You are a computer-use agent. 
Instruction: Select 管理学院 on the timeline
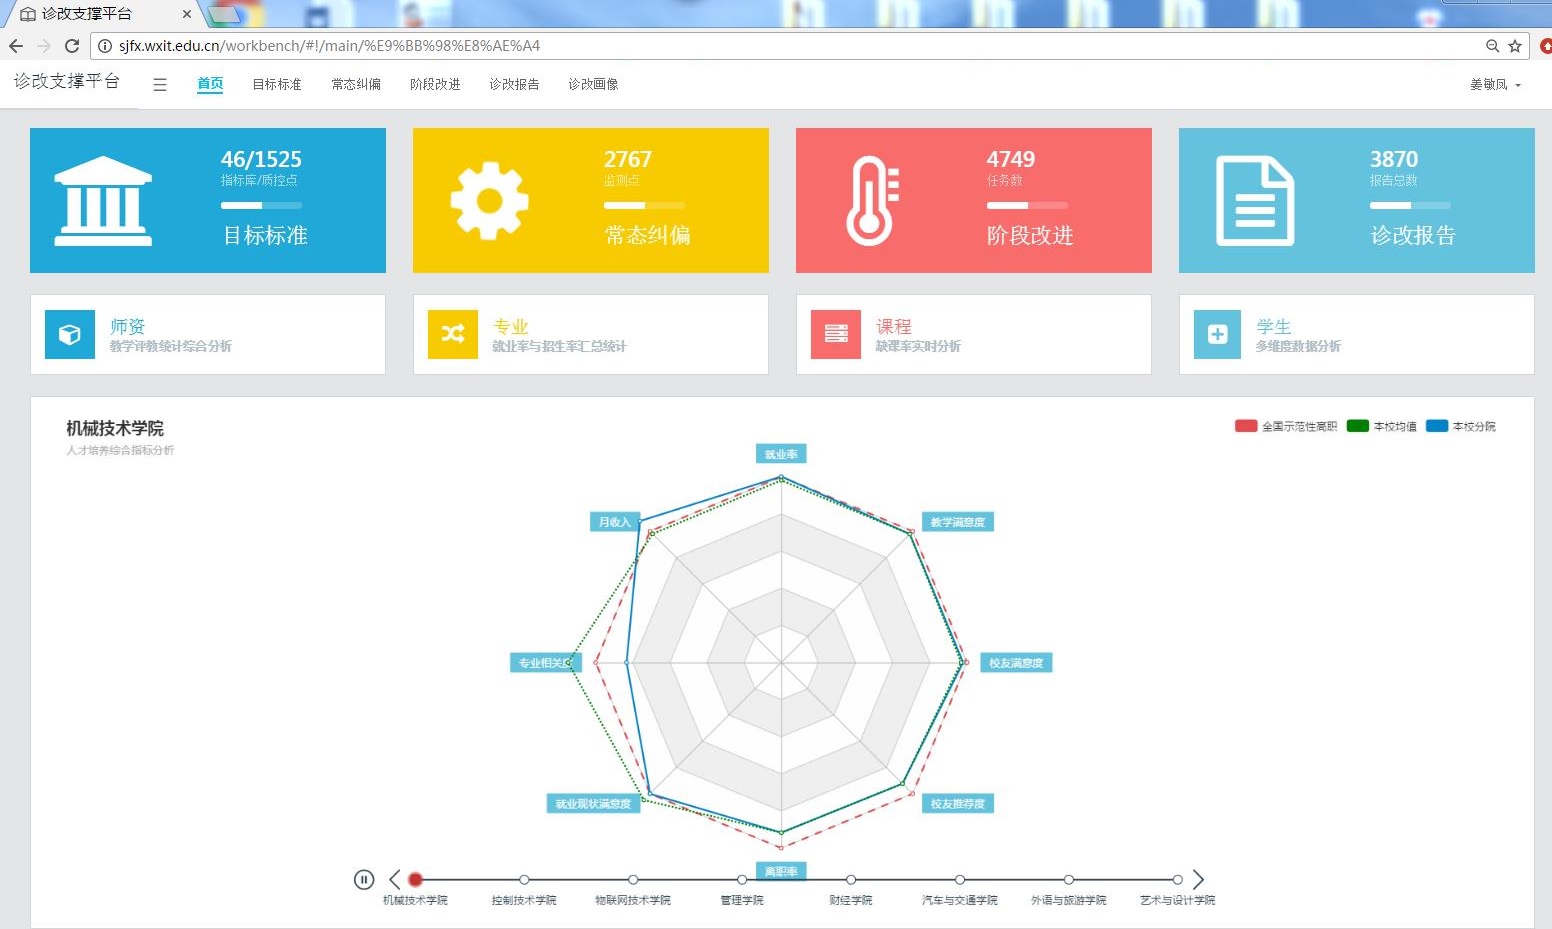click(742, 880)
